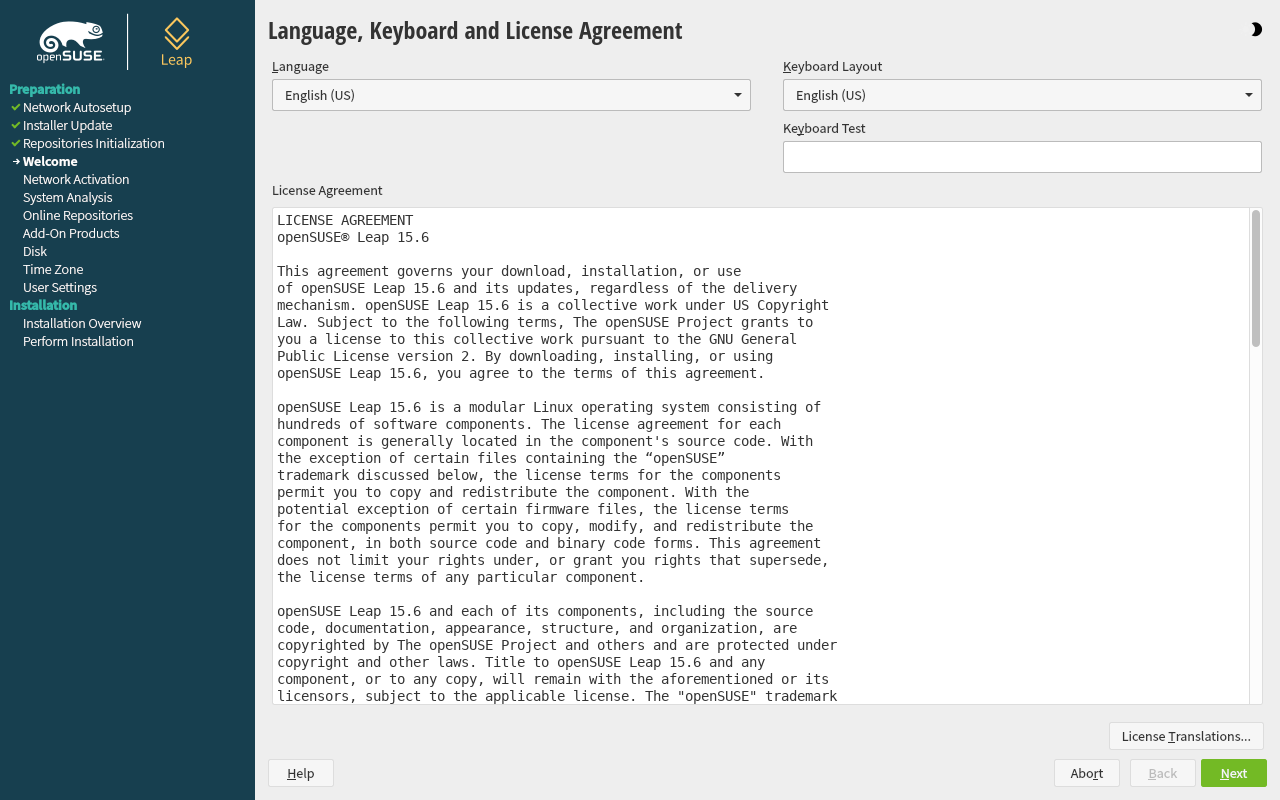Click the 'LICENSE AGREEMENT' heading line
This screenshot has width=1280, height=800.
pos(345,220)
